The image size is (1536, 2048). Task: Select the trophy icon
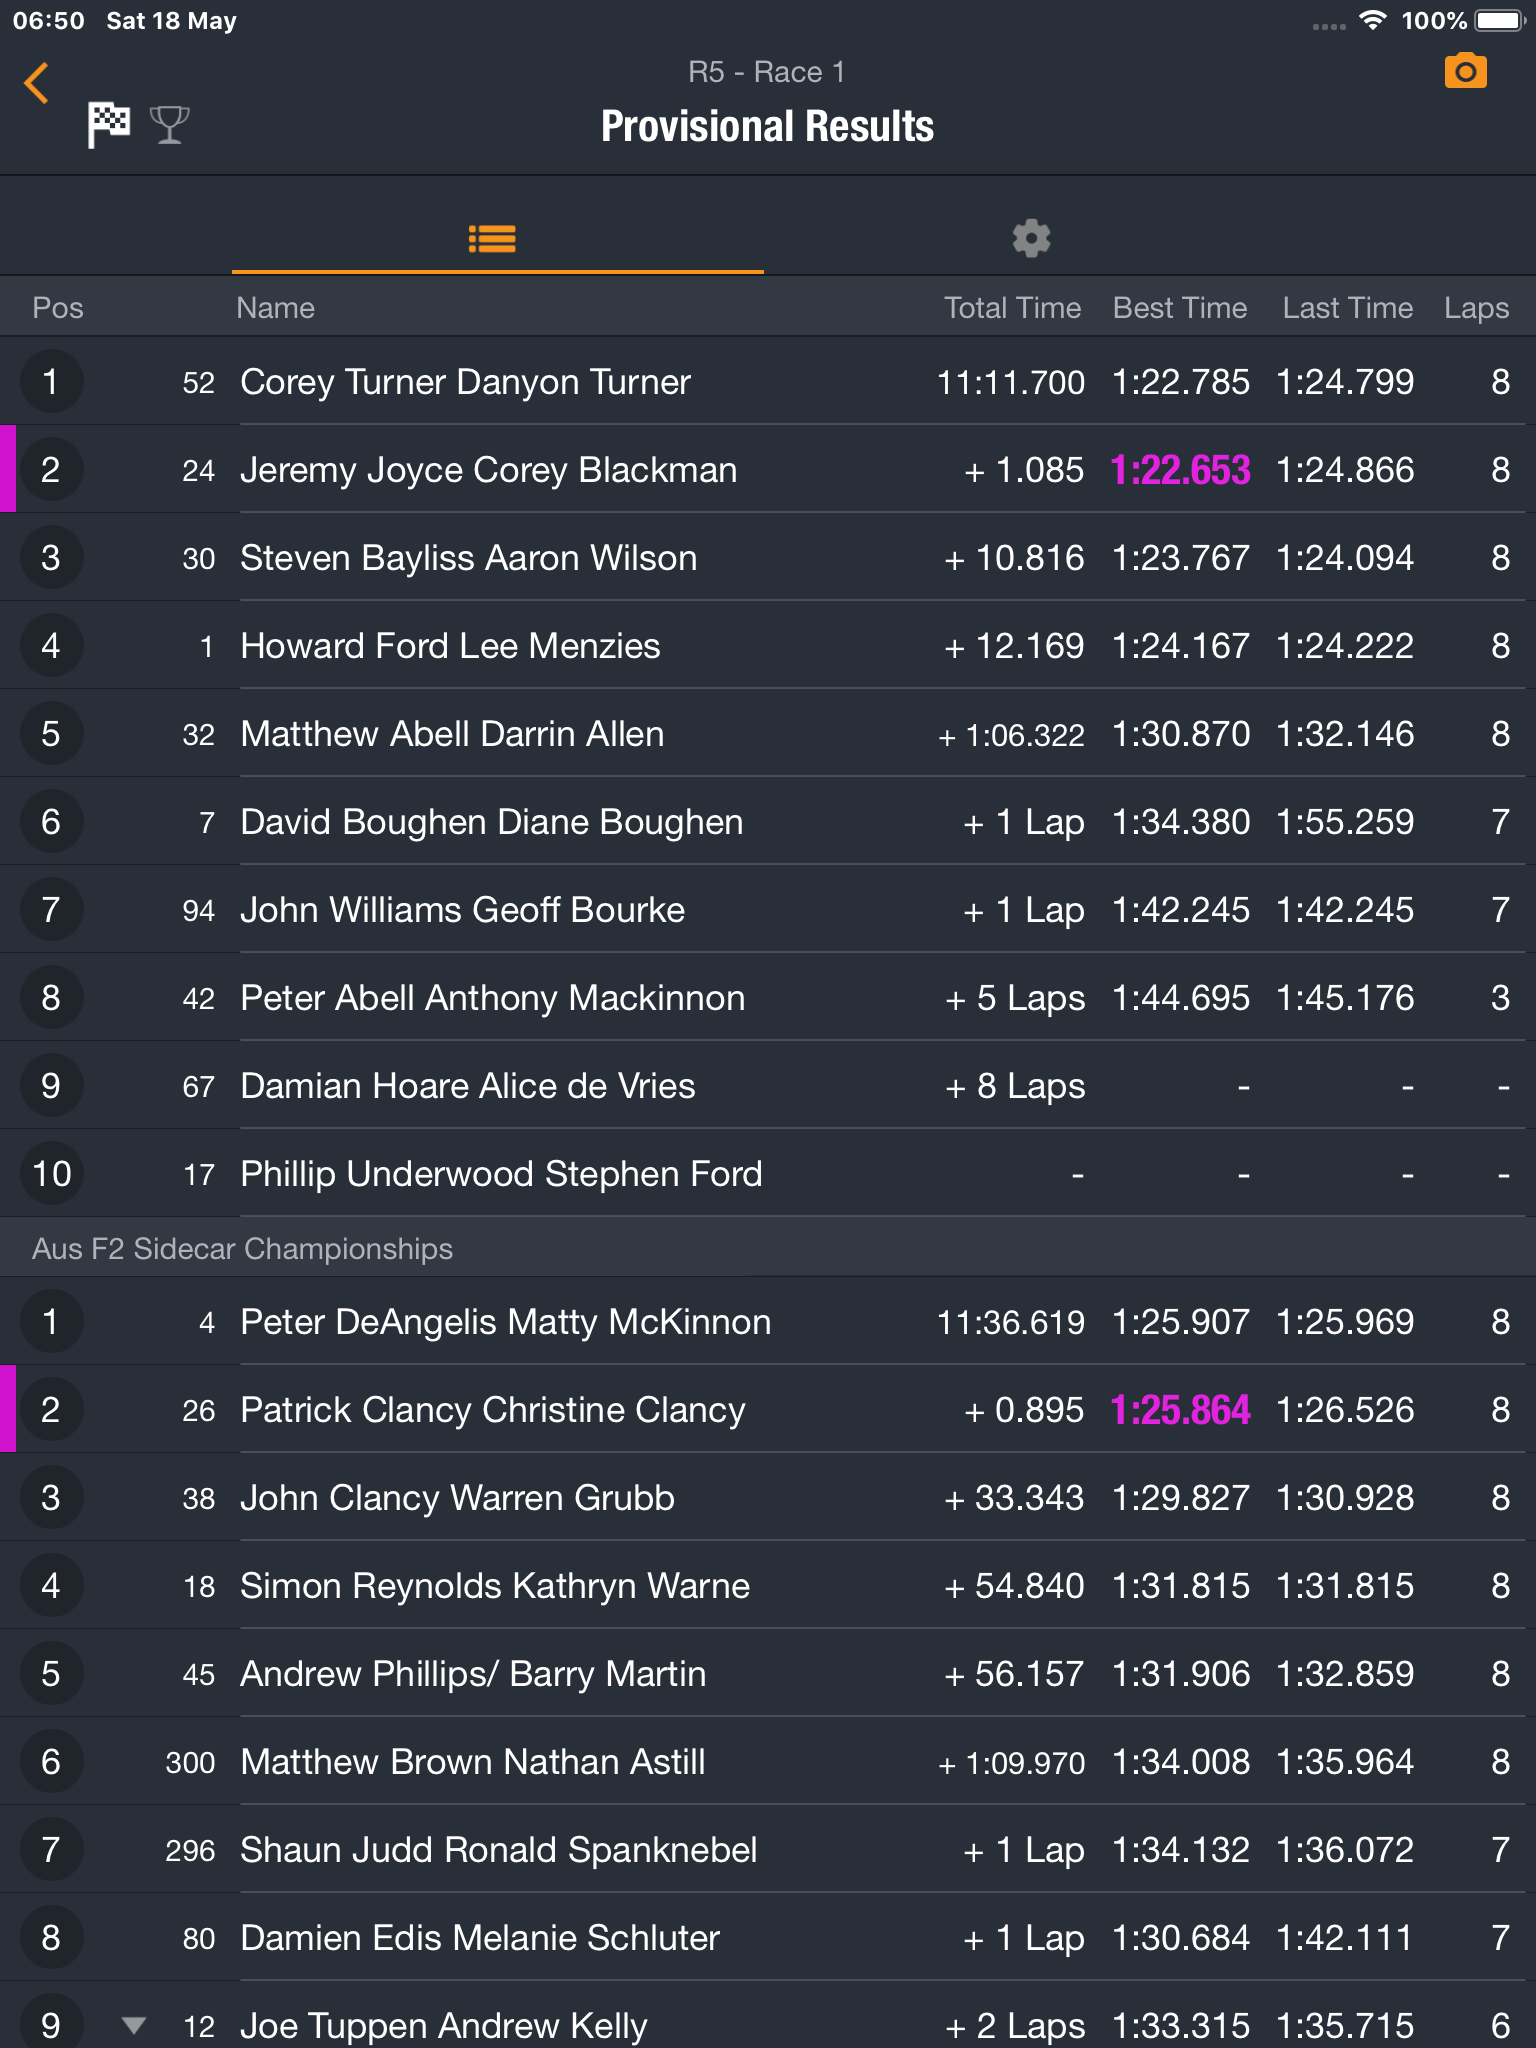point(170,125)
